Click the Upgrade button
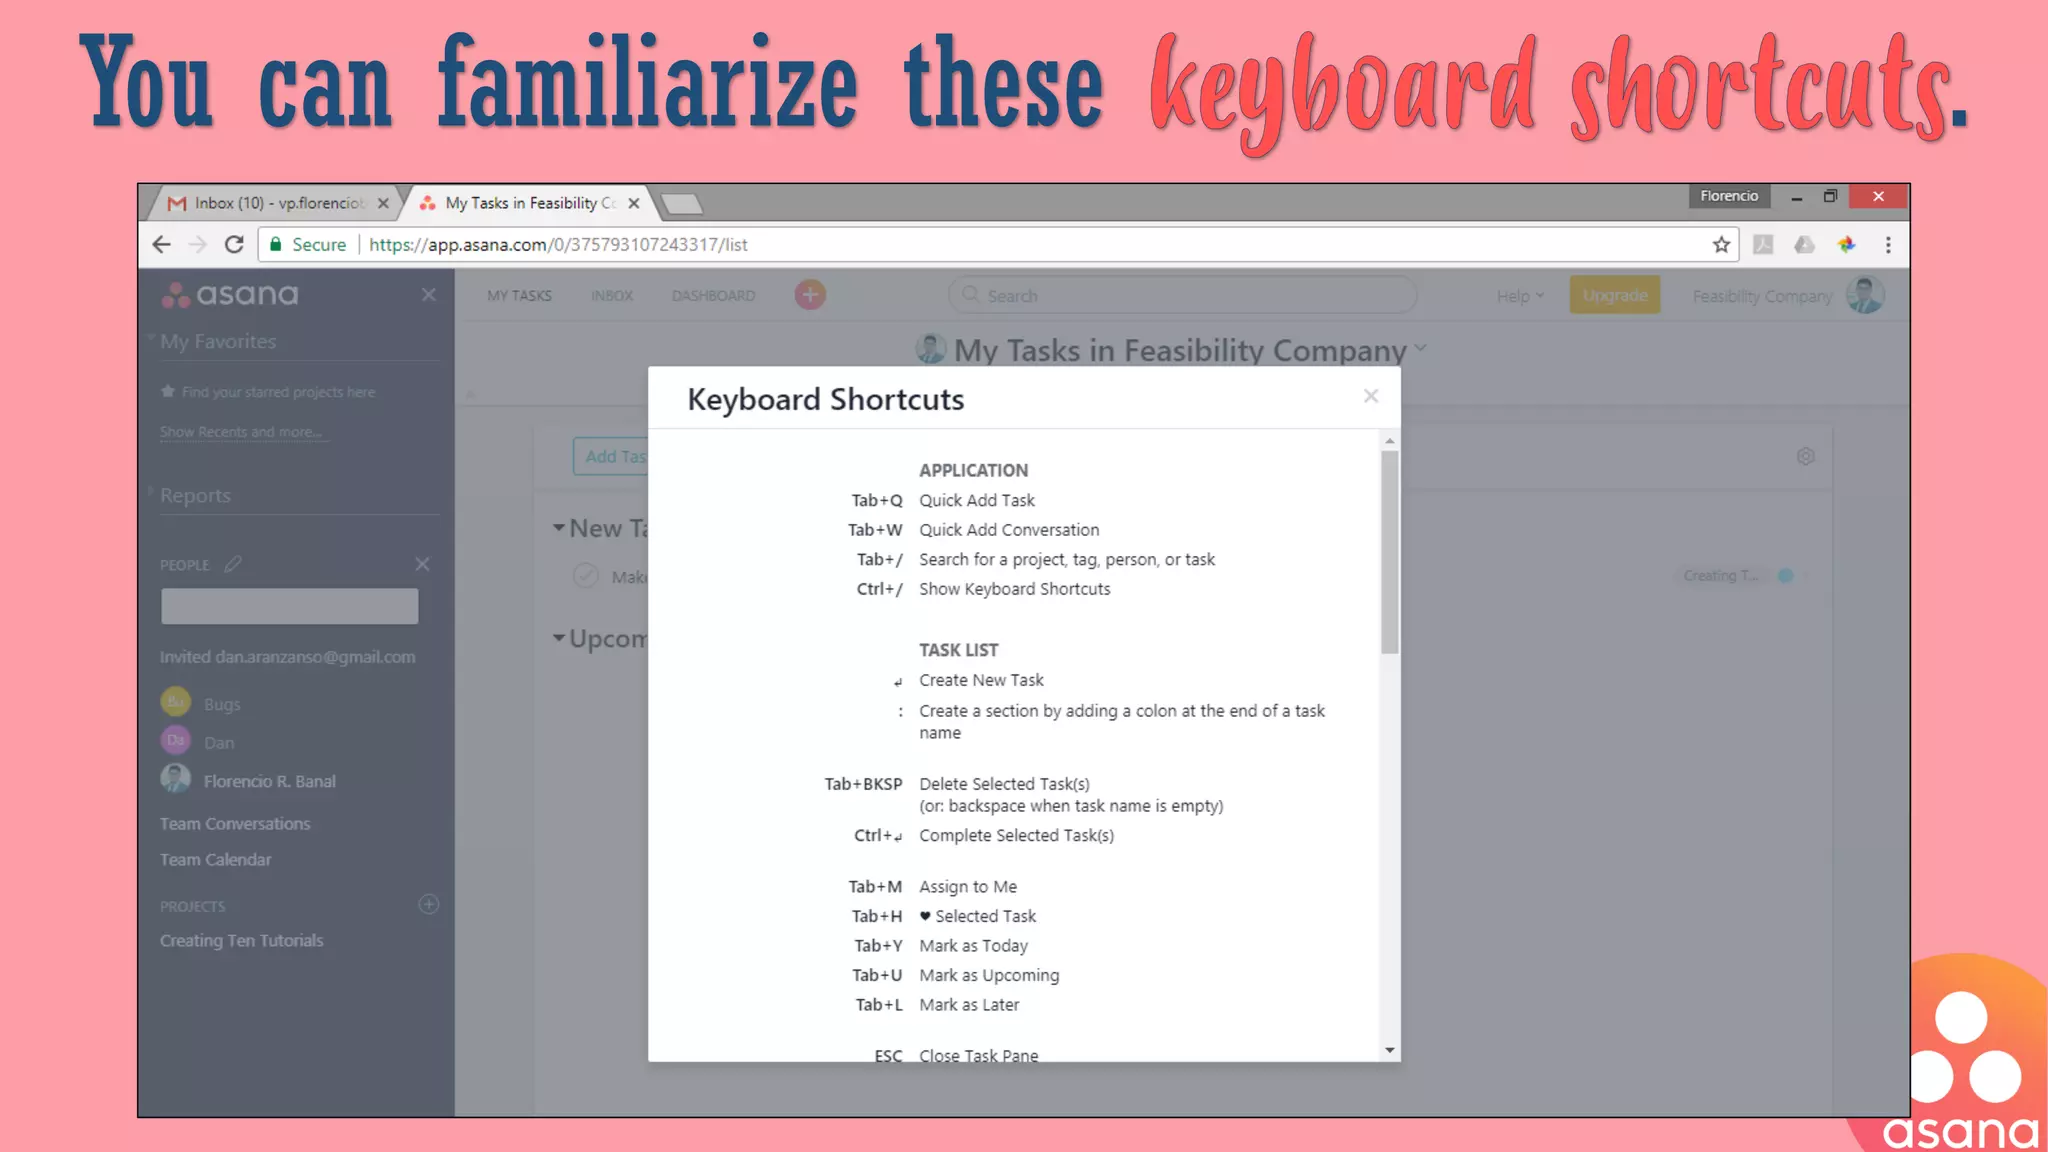This screenshot has width=2048, height=1152. coord(1614,296)
